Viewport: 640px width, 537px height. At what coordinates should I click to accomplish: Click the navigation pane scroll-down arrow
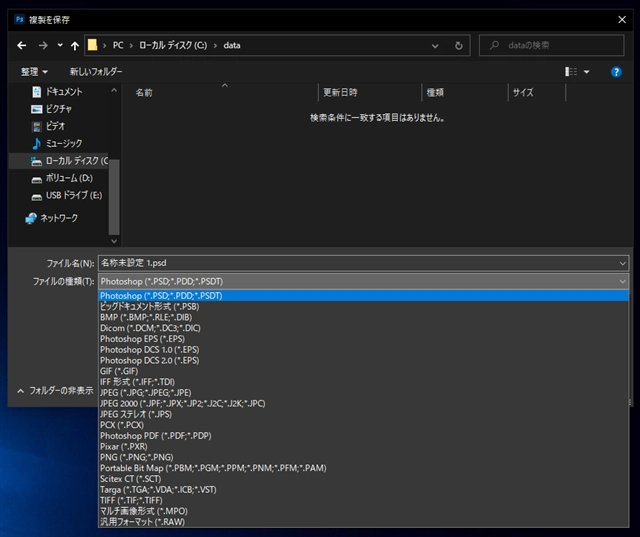pos(114,241)
